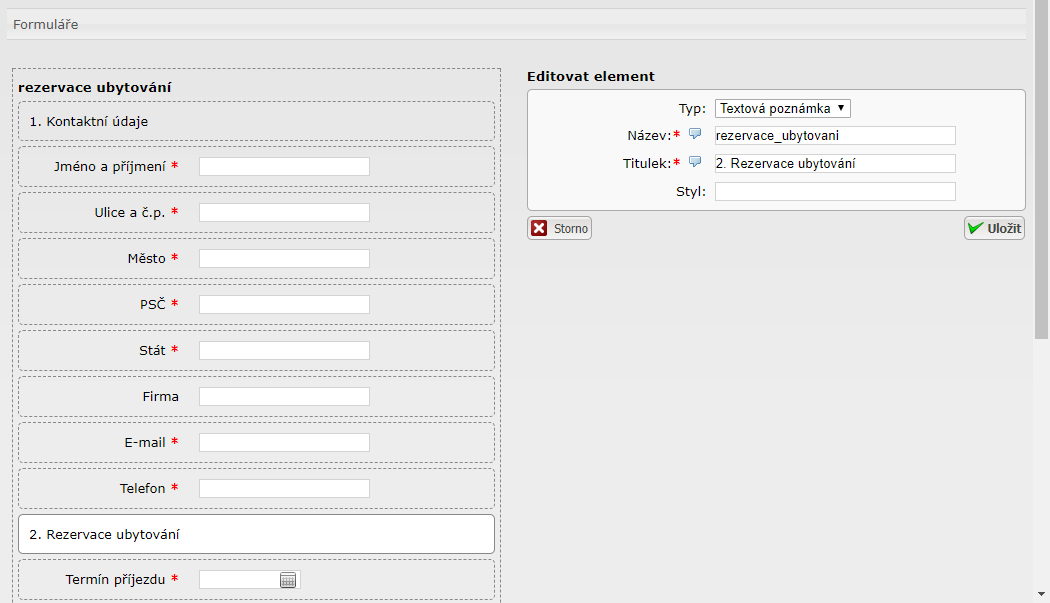1050x603 pixels.
Task: Click the calendar icon beside Termín příjezdu
Action: (288, 580)
